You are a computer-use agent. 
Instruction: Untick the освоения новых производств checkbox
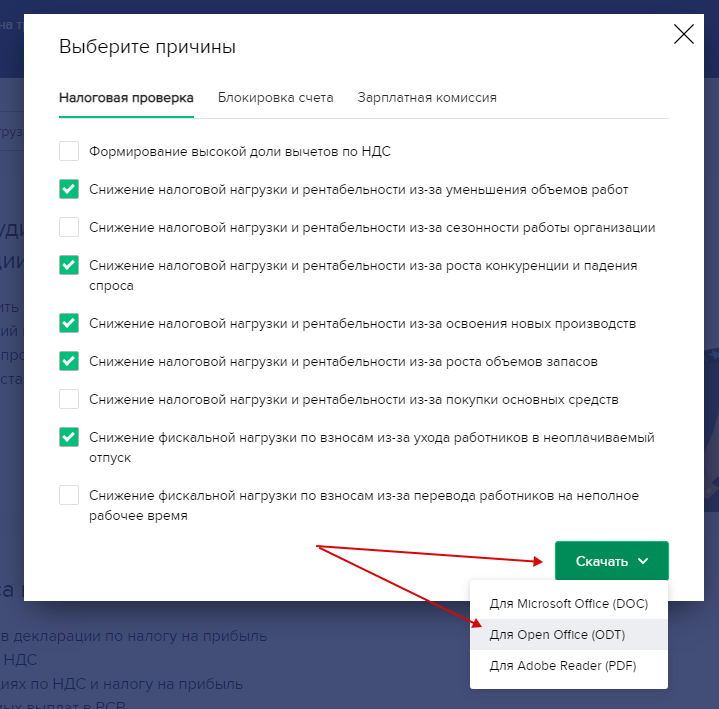click(x=69, y=323)
